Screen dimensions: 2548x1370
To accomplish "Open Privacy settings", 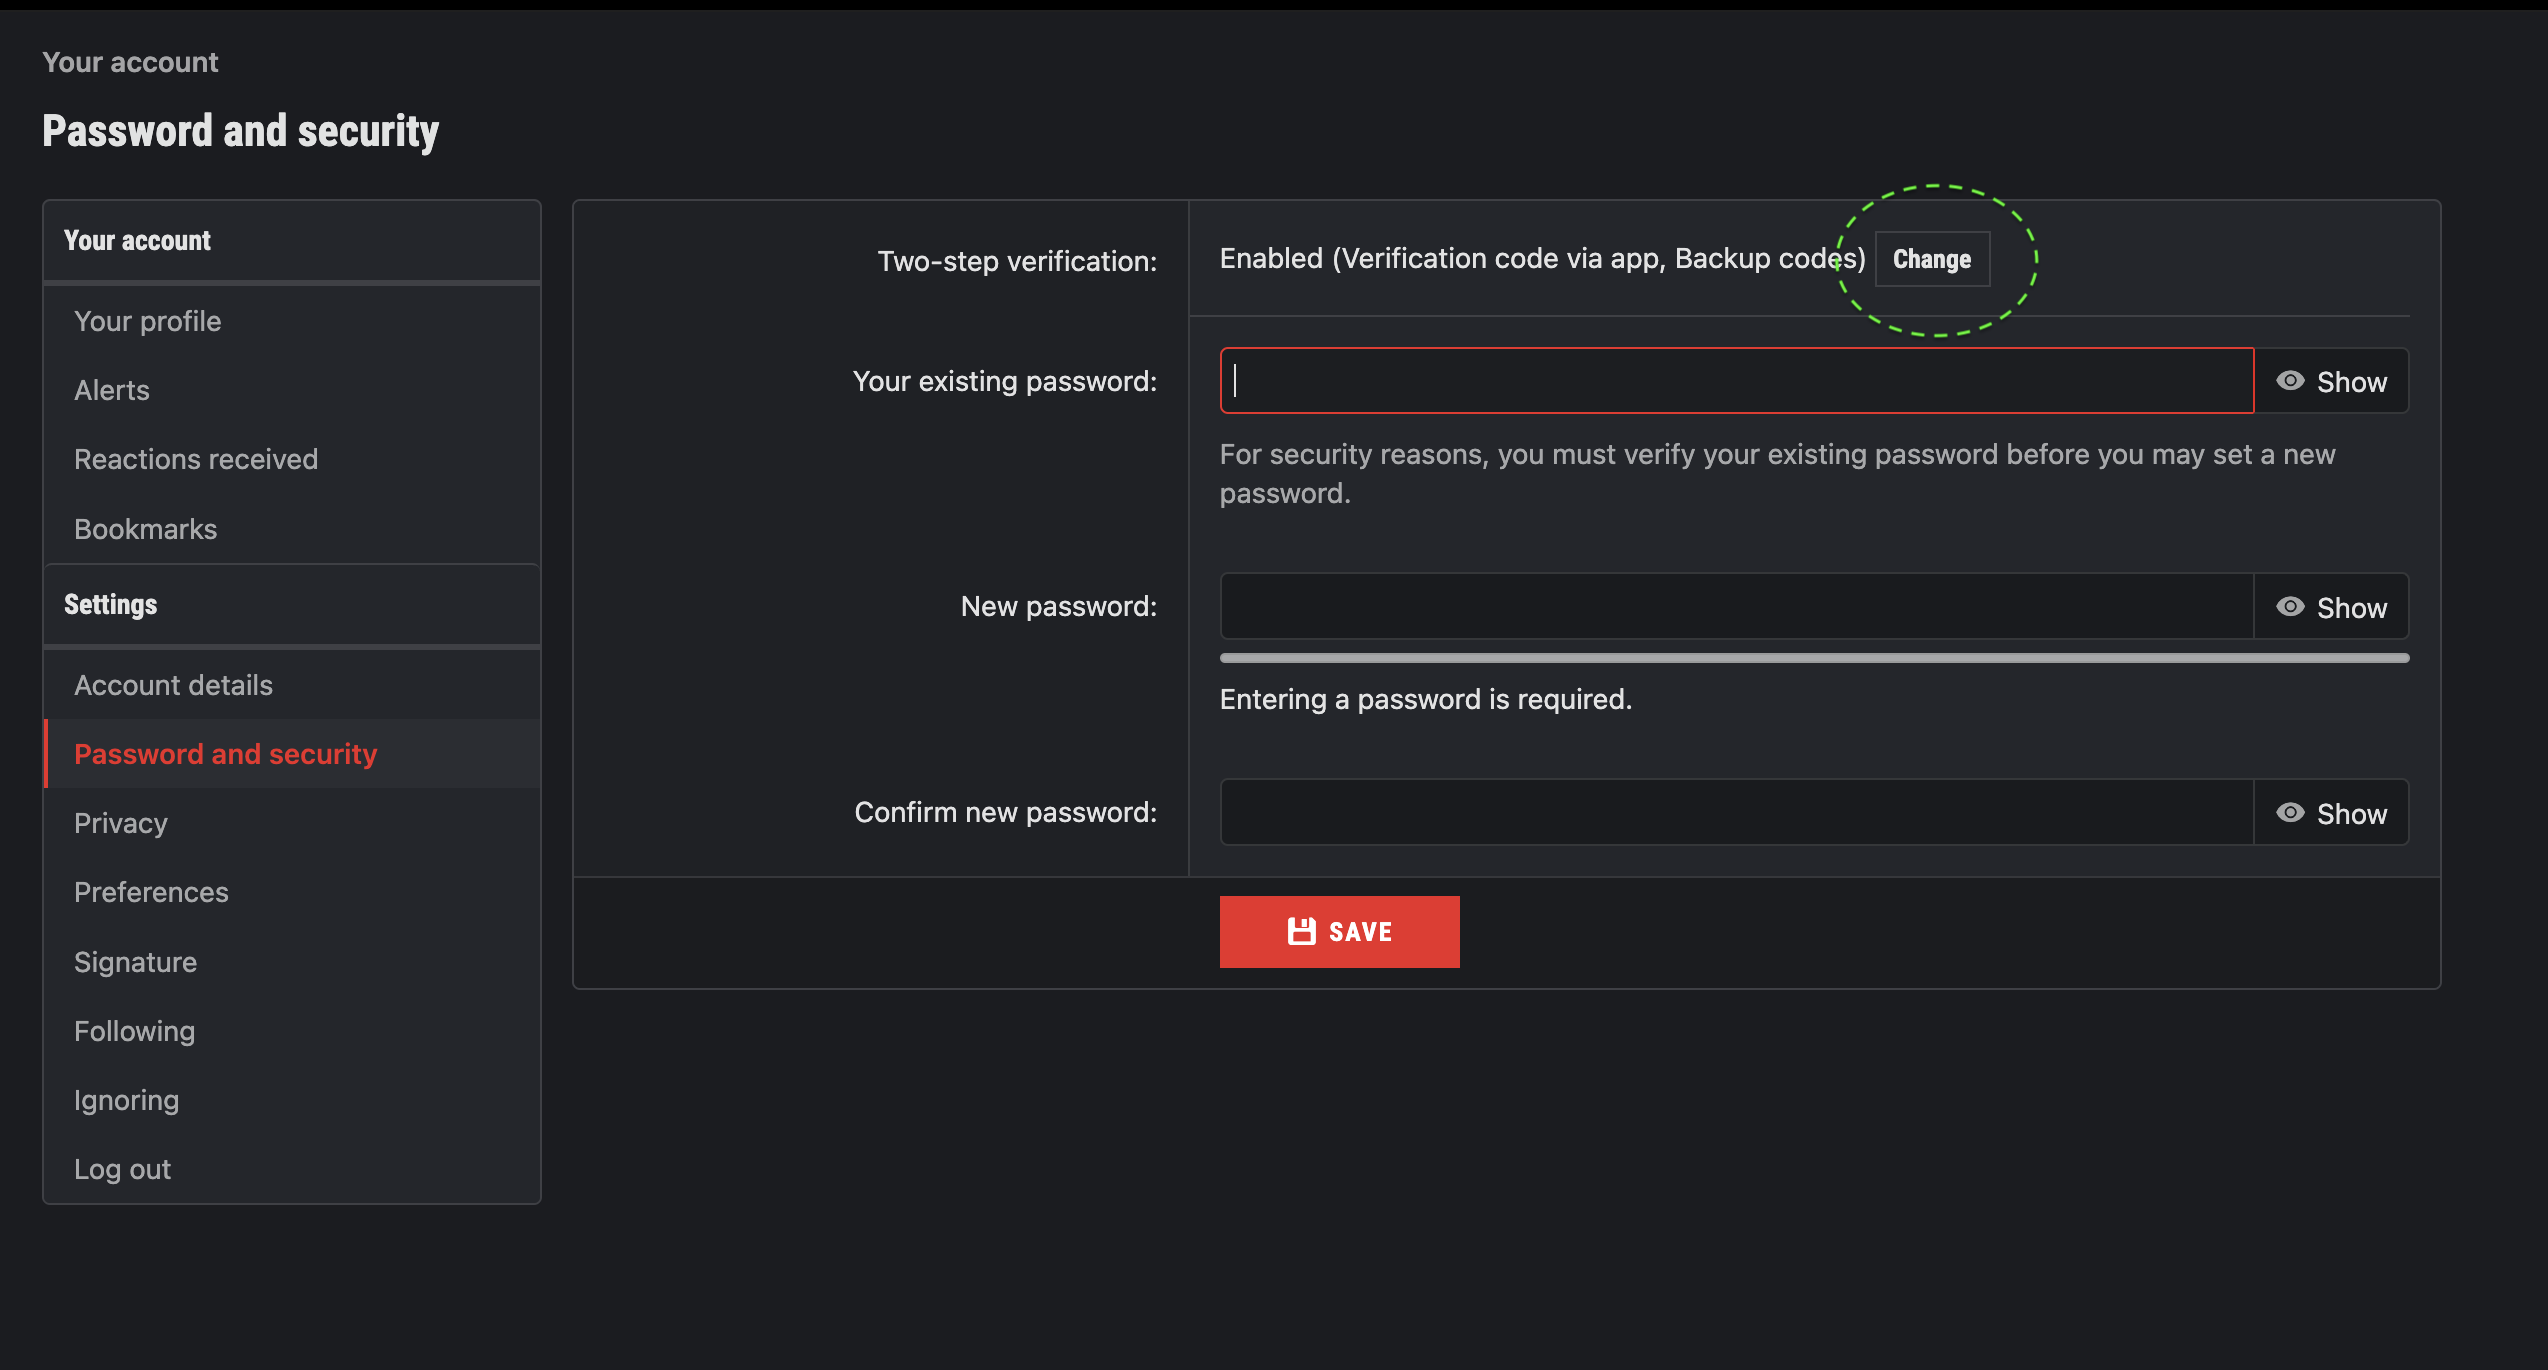I will 292,823.
